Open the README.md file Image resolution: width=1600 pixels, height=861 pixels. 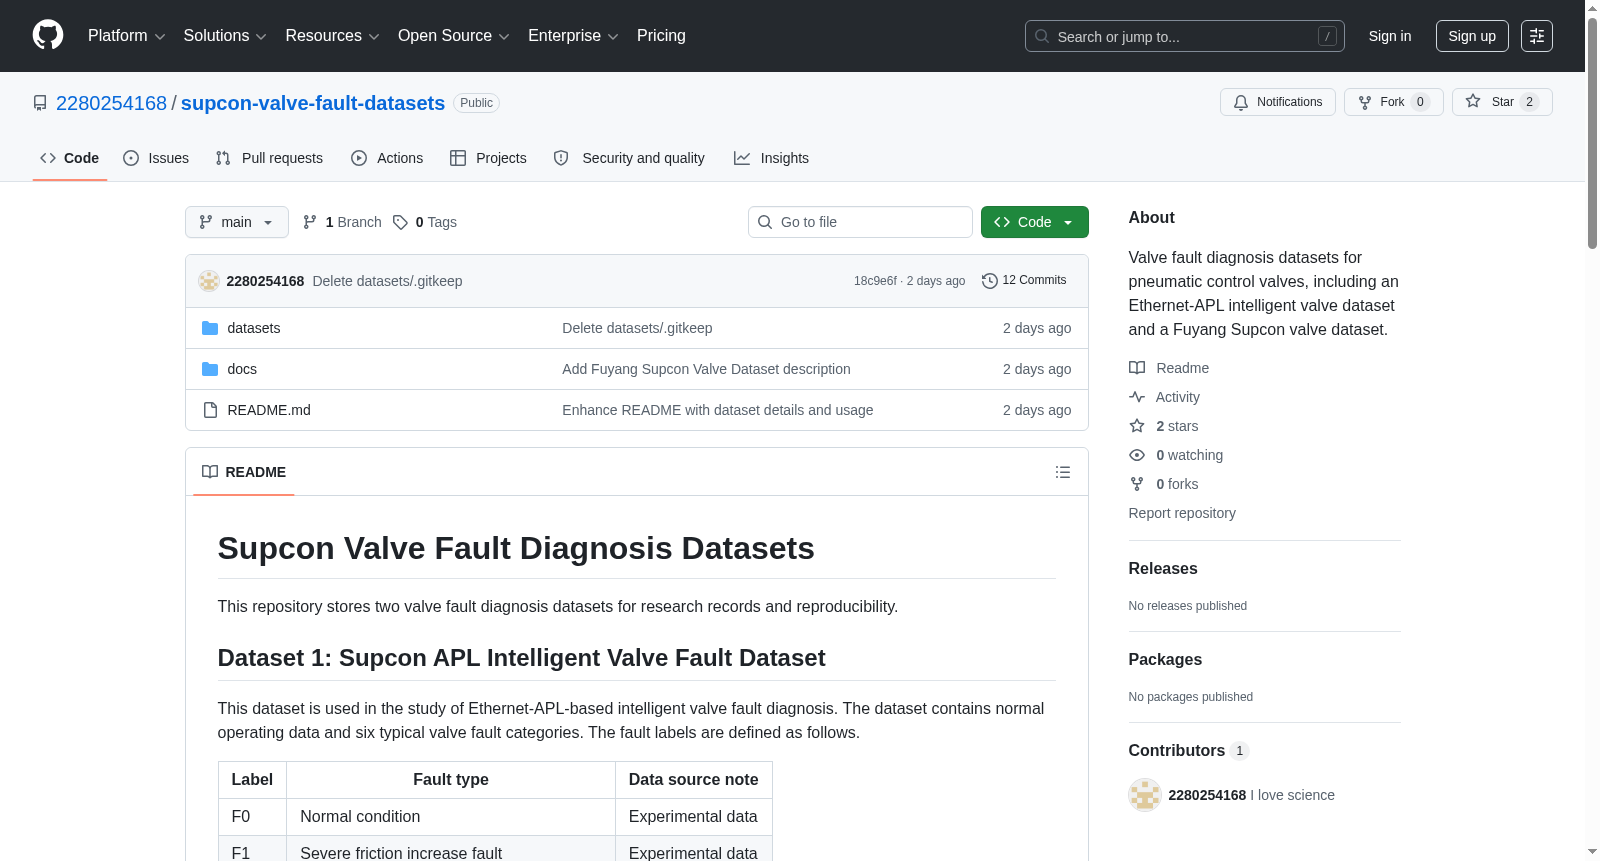(x=269, y=410)
